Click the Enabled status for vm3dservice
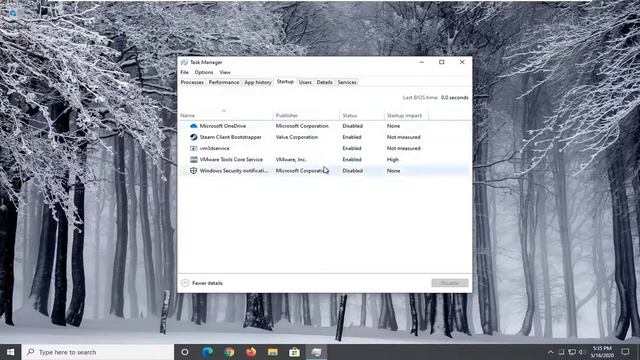 [x=352, y=148]
